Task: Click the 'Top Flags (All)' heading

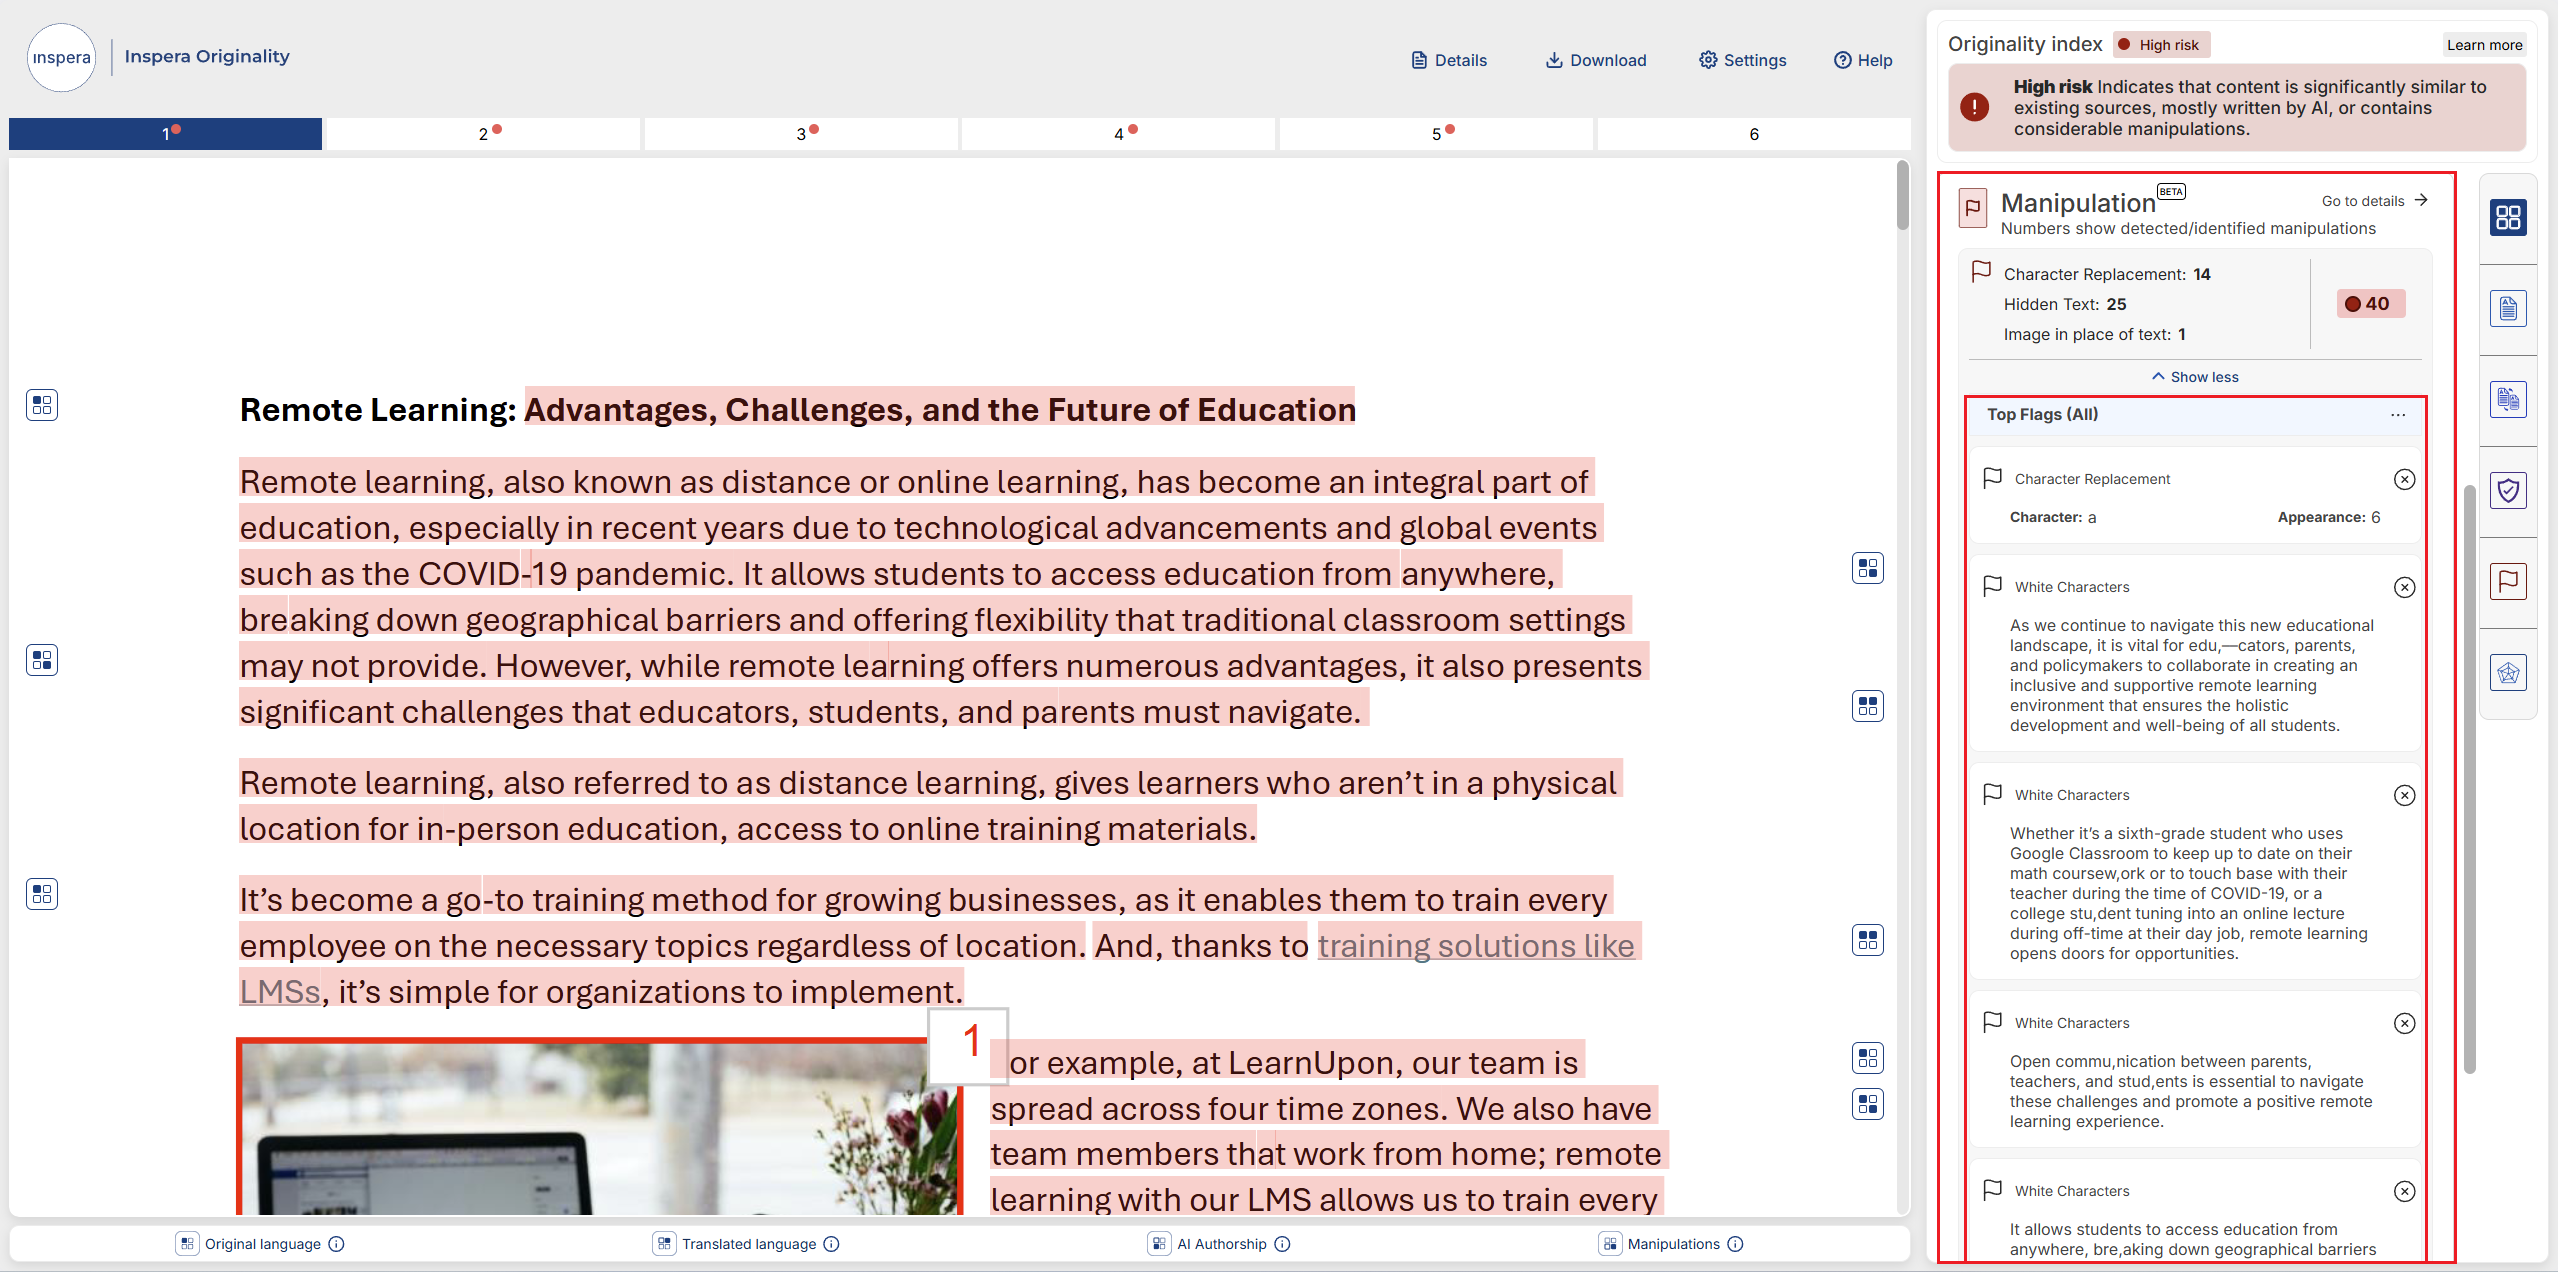Action: click(2042, 414)
